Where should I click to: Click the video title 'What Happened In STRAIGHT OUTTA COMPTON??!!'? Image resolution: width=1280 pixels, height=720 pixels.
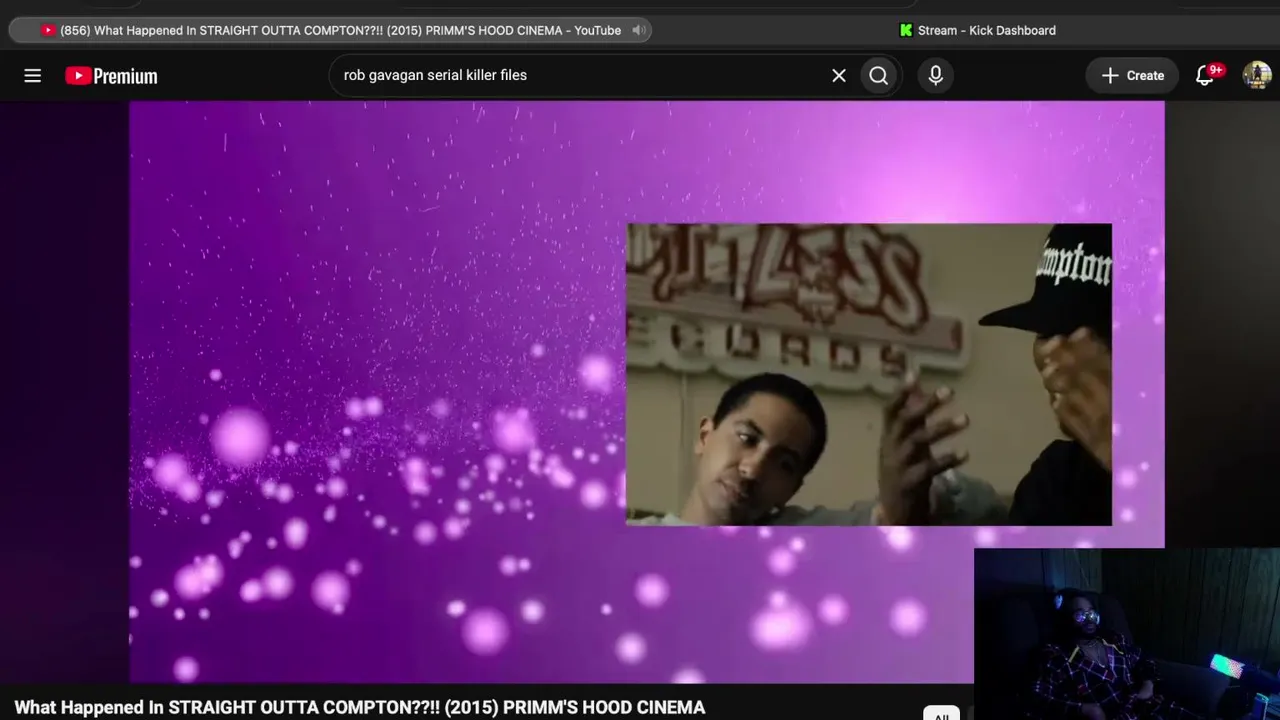[359, 707]
